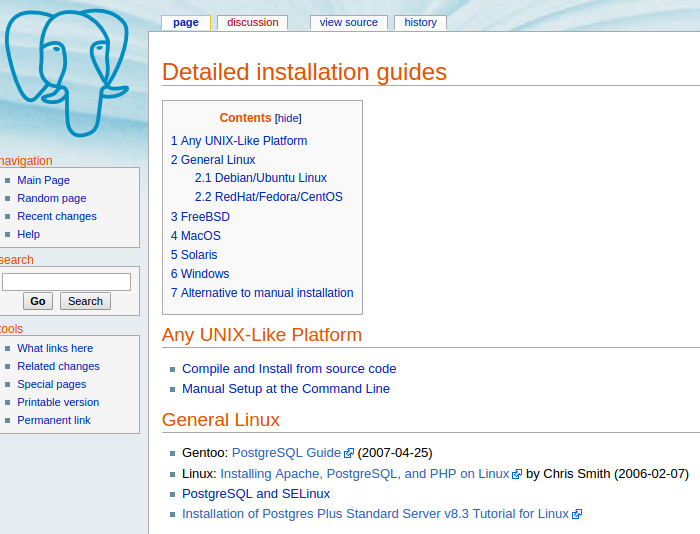Open Compile and Install from source code

[289, 369]
